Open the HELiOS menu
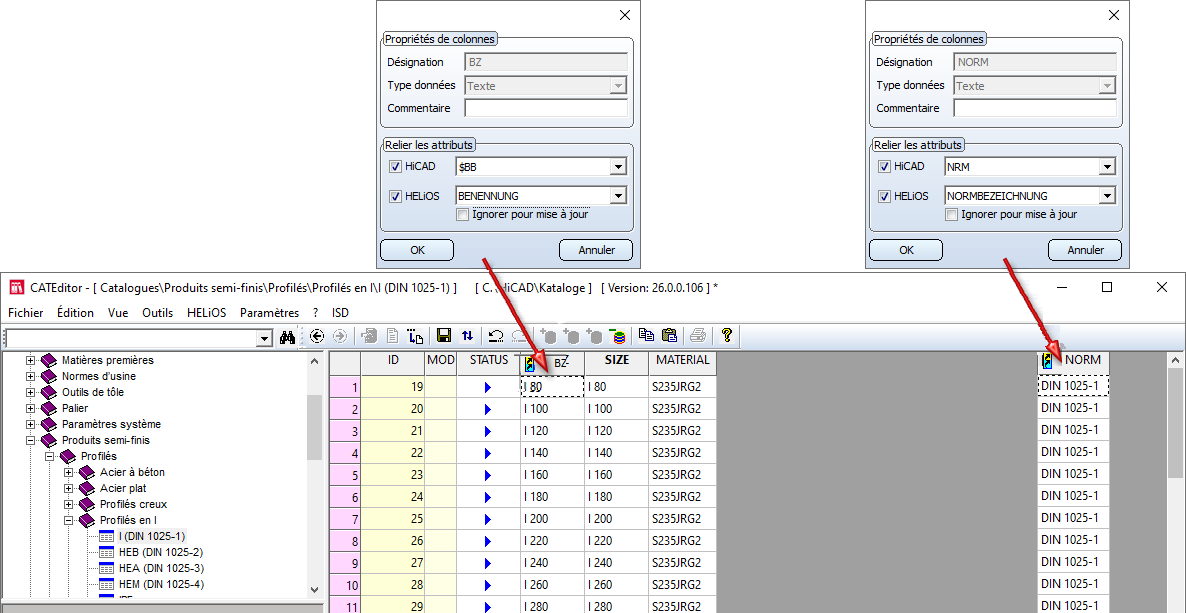 206,313
